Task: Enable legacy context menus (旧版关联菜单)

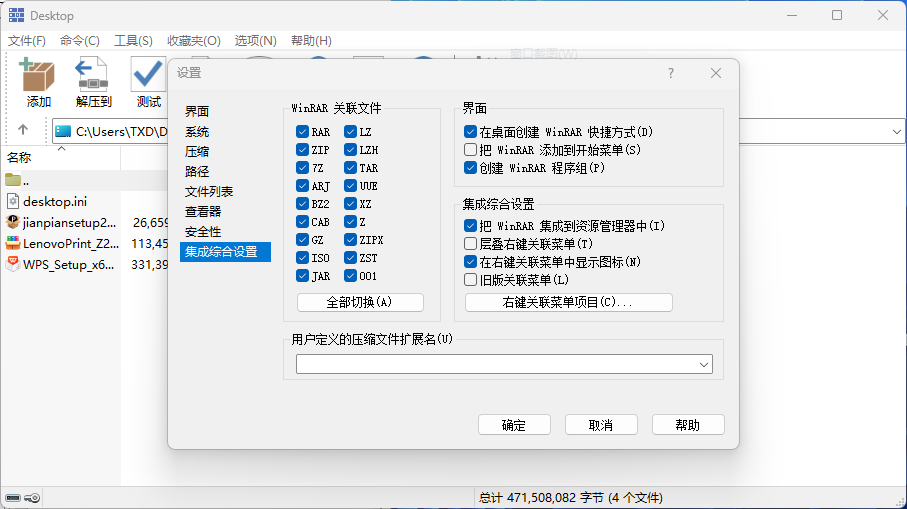Action: pyautogui.click(x=470, y=280)
